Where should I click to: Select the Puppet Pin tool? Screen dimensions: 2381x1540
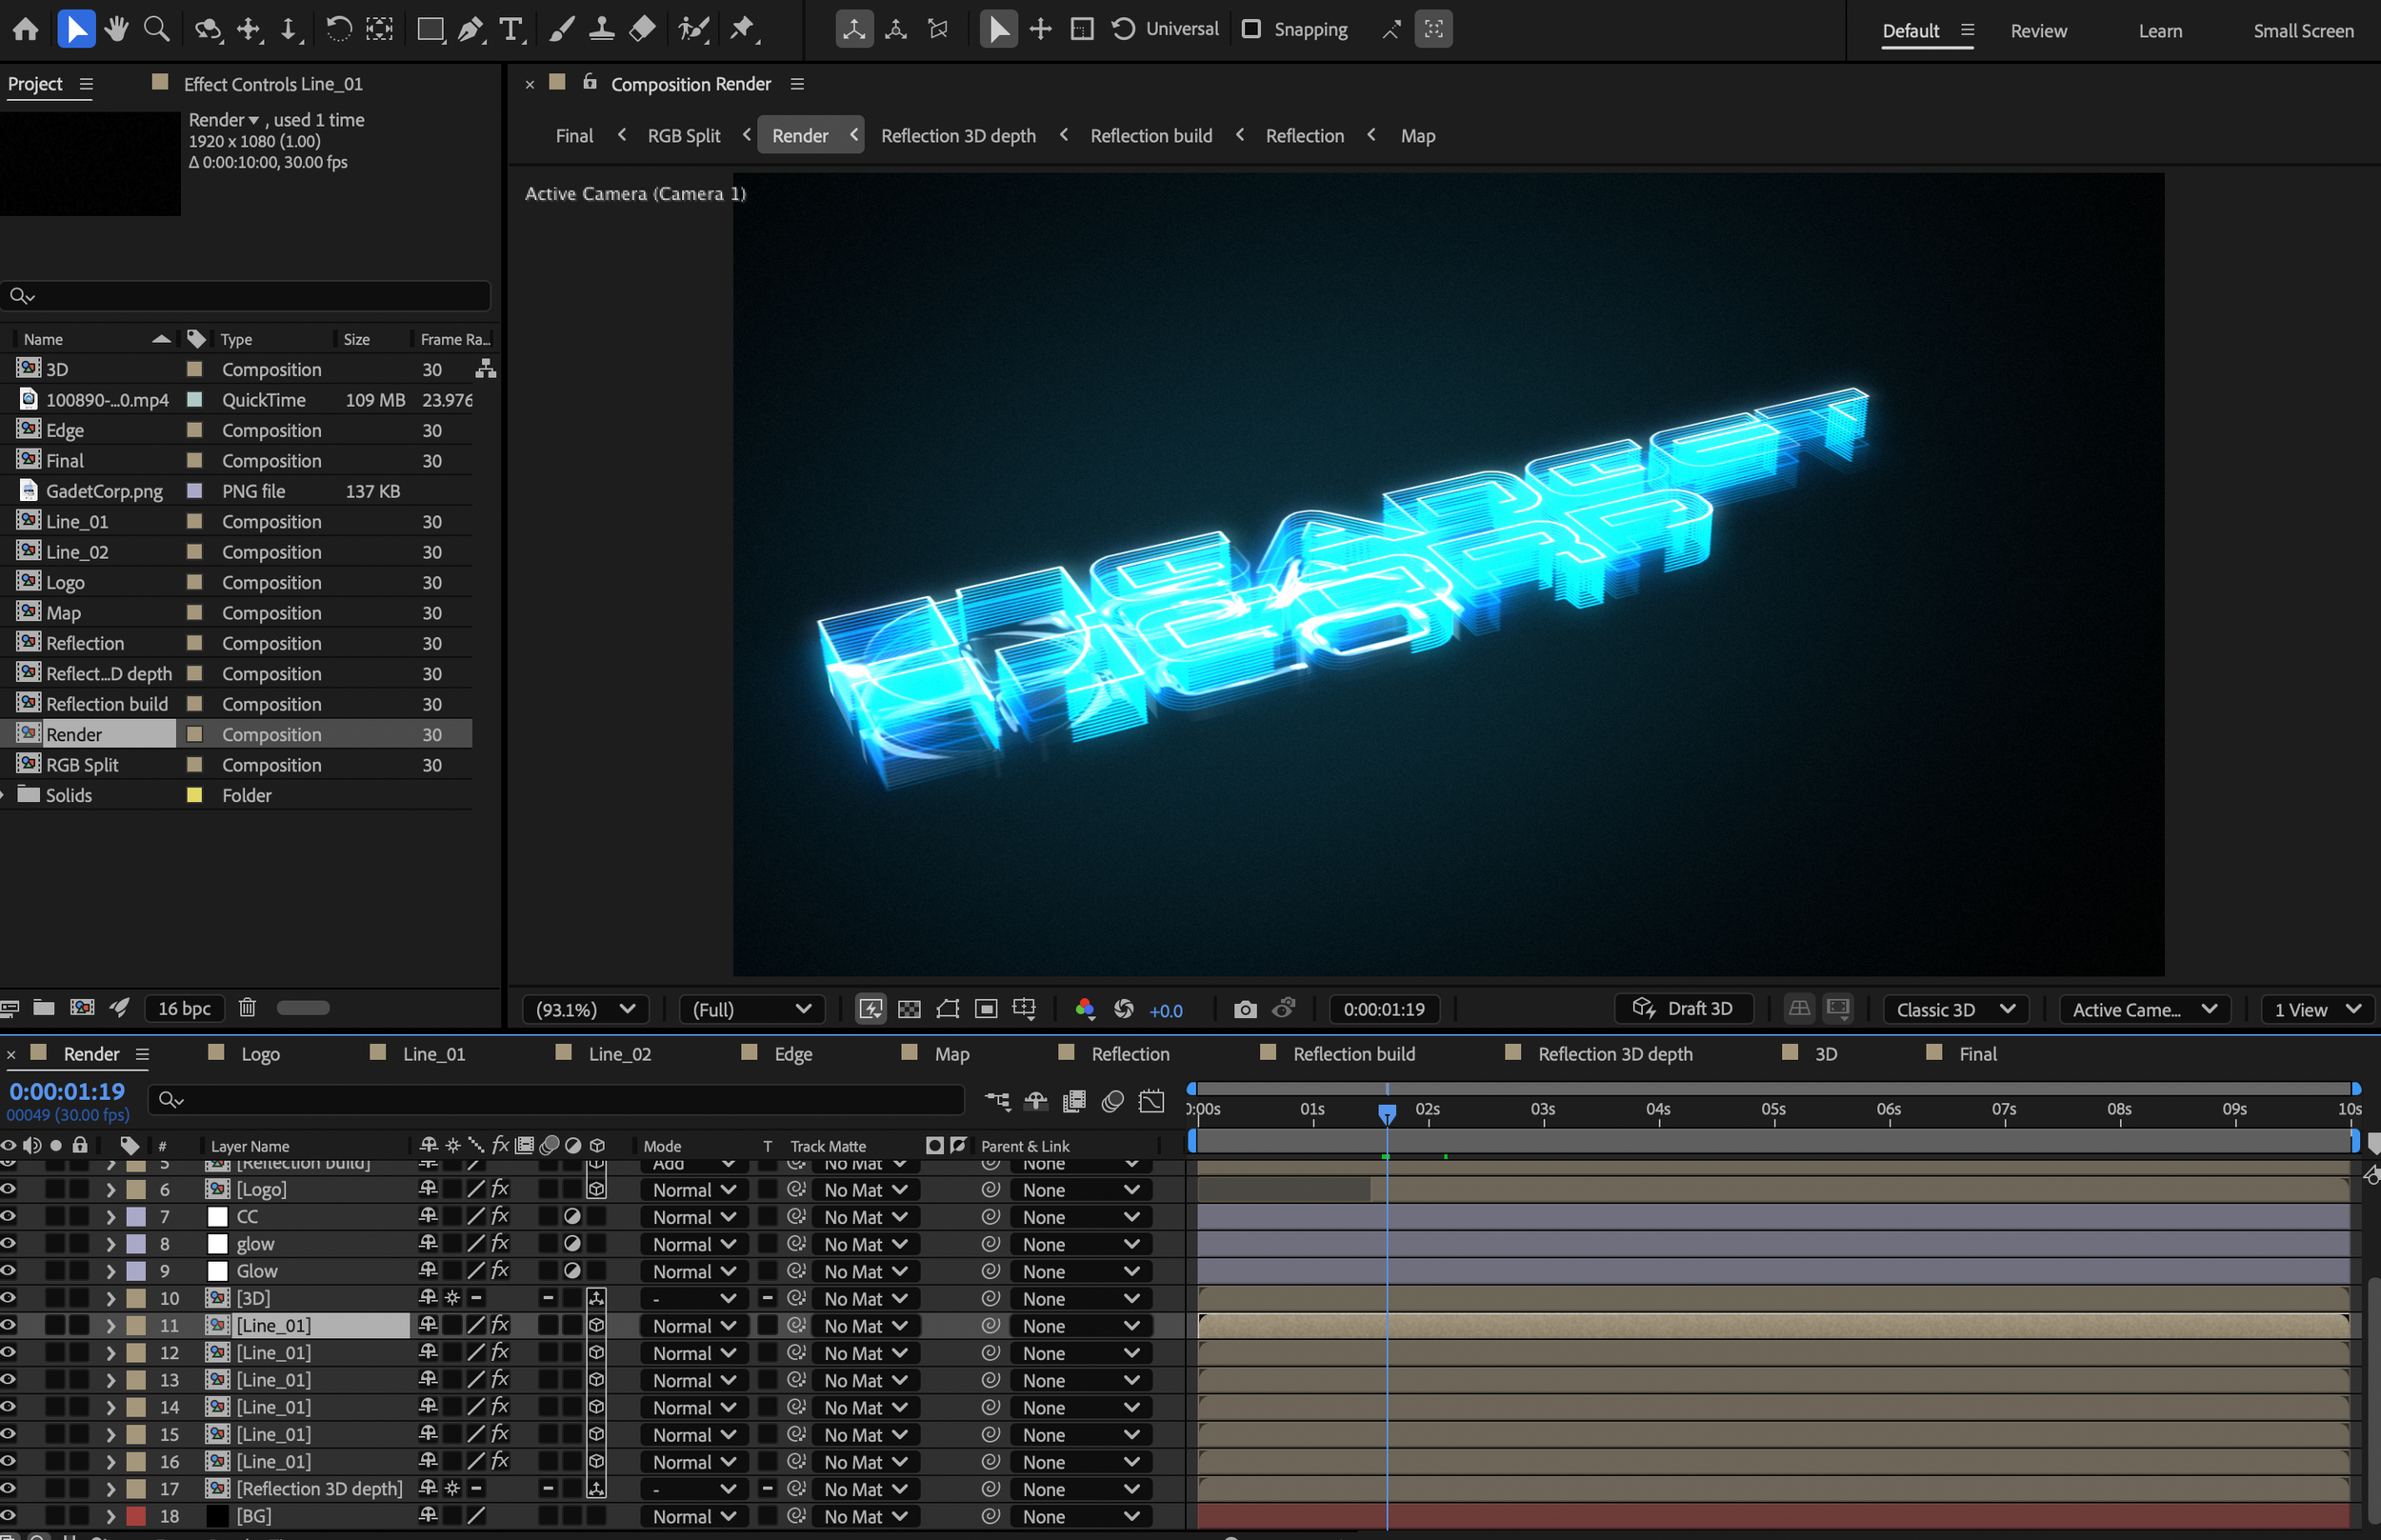click(x=742, y=29)
